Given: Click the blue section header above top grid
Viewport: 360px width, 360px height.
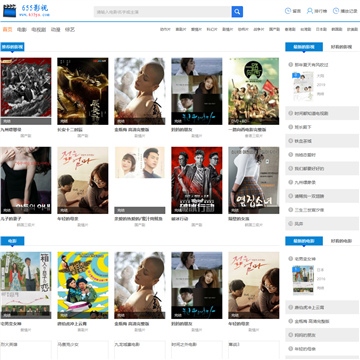Looking at the screenshot, I should 12,47.
